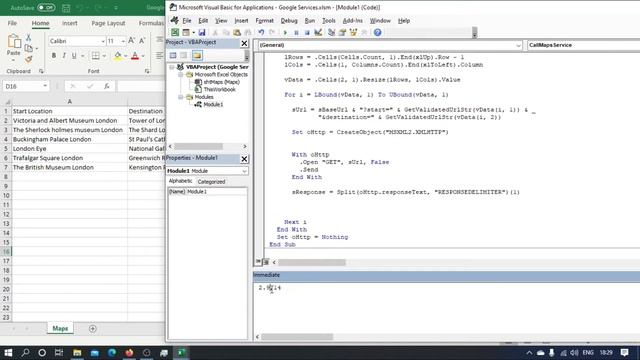Click Excel File tab
Viewport: 640px width, 360px height.
coord(12,23)
